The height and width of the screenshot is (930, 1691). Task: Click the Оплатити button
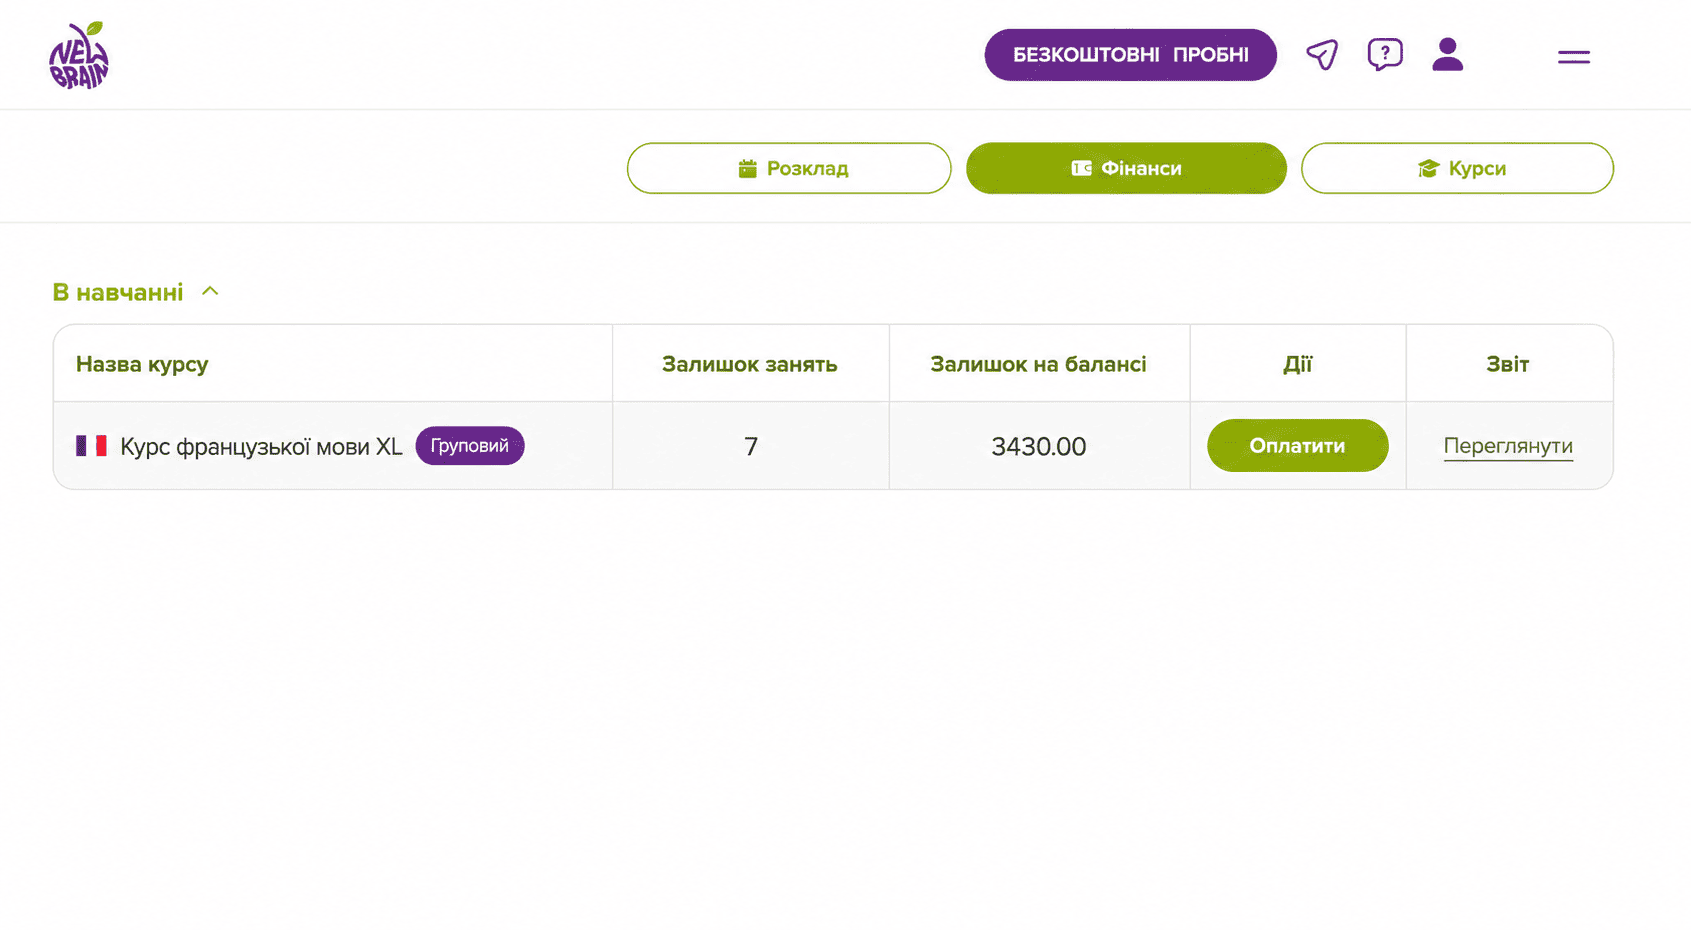click(x=1297, y=446)
